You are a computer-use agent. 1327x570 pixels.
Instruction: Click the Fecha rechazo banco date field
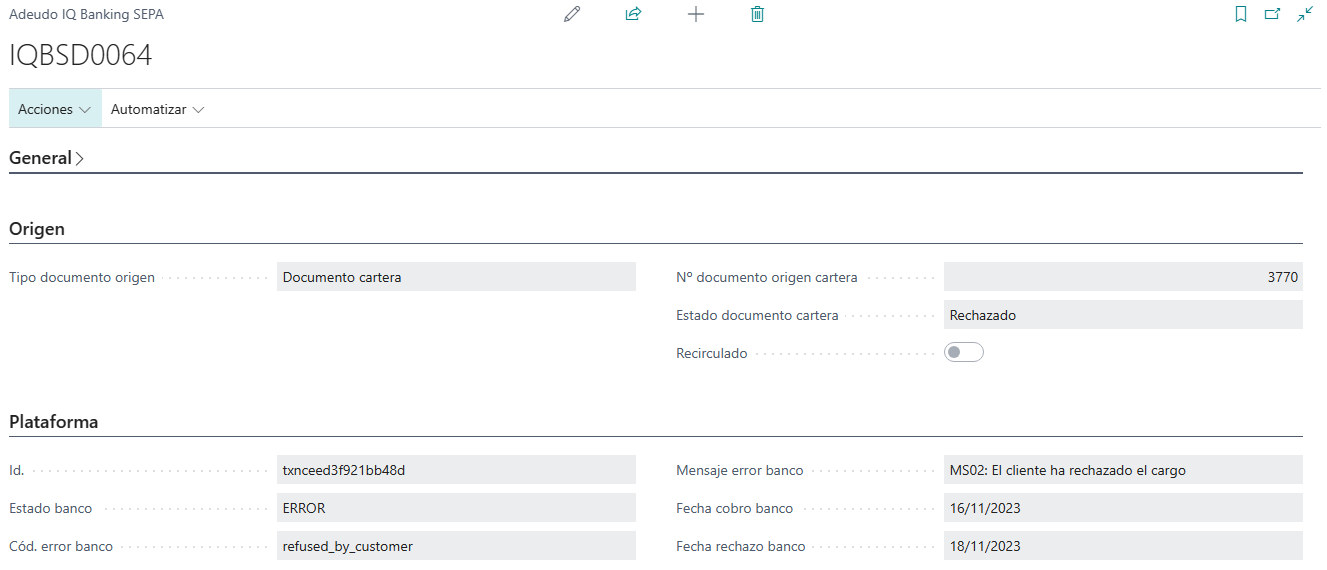click(1122, 546)
